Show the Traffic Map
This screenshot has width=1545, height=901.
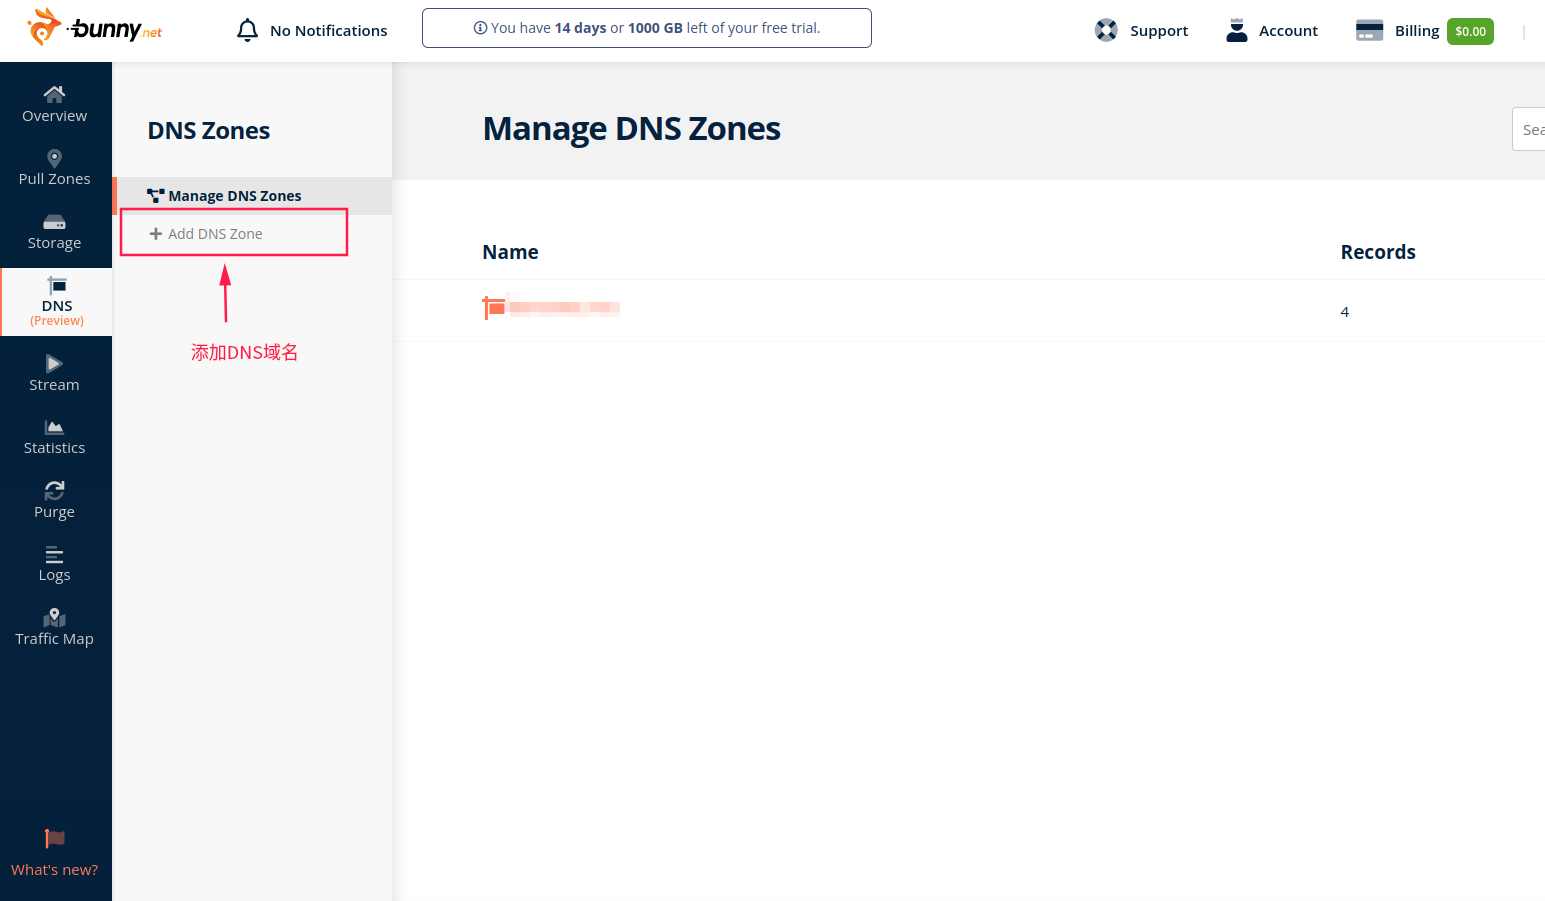pos(55,627)
